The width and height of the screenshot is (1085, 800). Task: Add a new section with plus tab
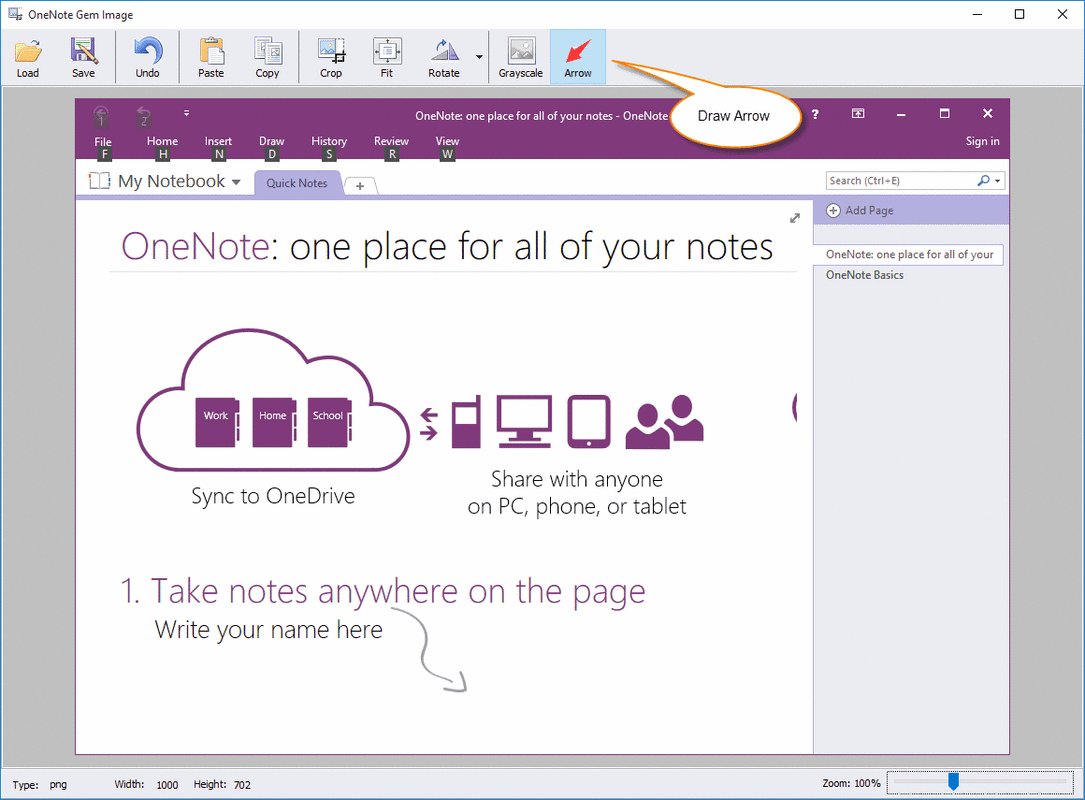point(360,185)
